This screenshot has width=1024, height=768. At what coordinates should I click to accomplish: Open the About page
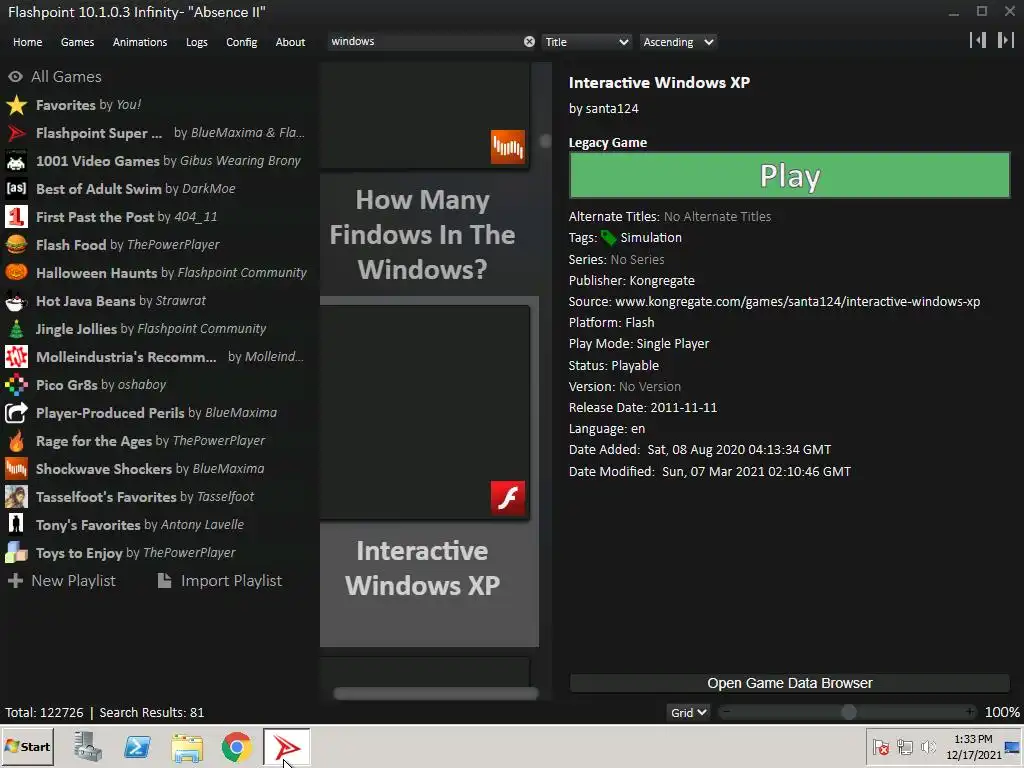(x=290, y=42)
